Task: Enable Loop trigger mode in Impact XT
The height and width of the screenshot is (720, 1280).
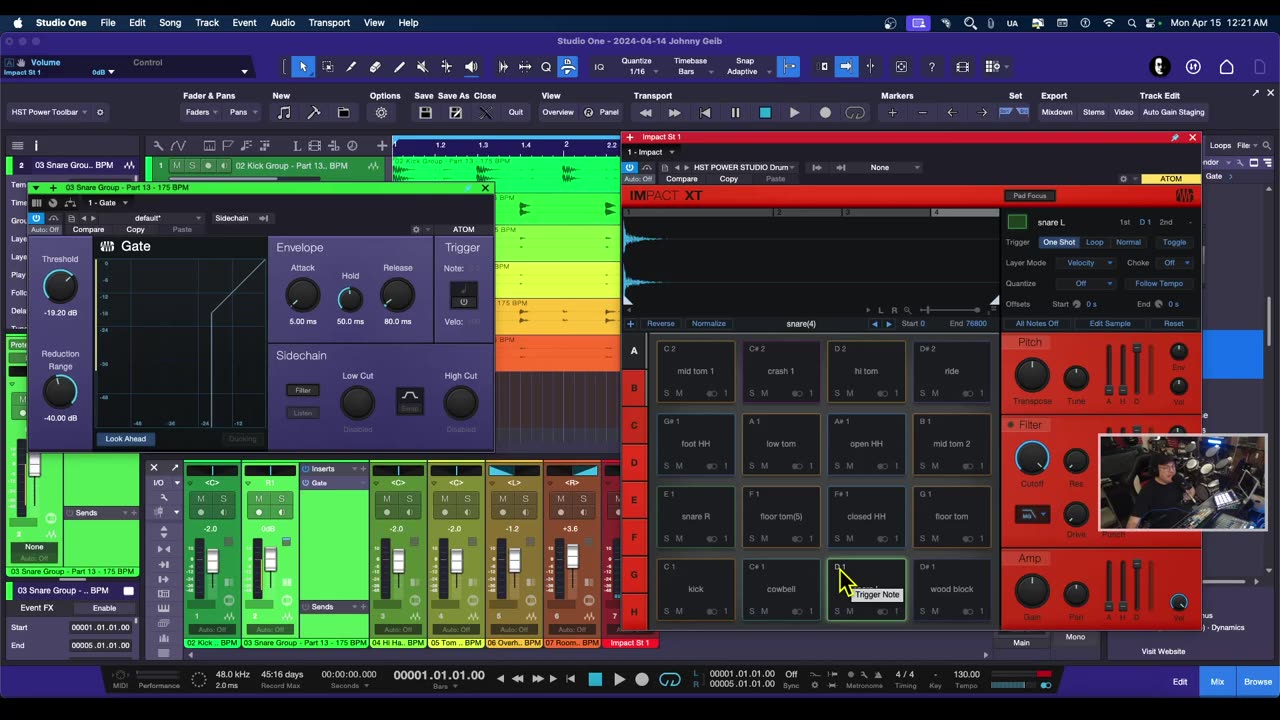Action: (x=1095, y=242)
